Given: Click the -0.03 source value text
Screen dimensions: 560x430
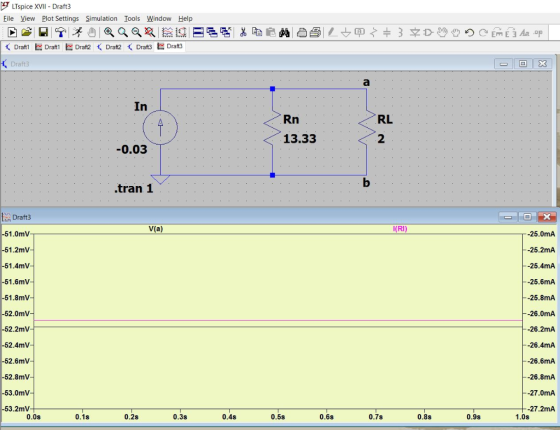Looking at the screenshot, I should coord(132,149).
